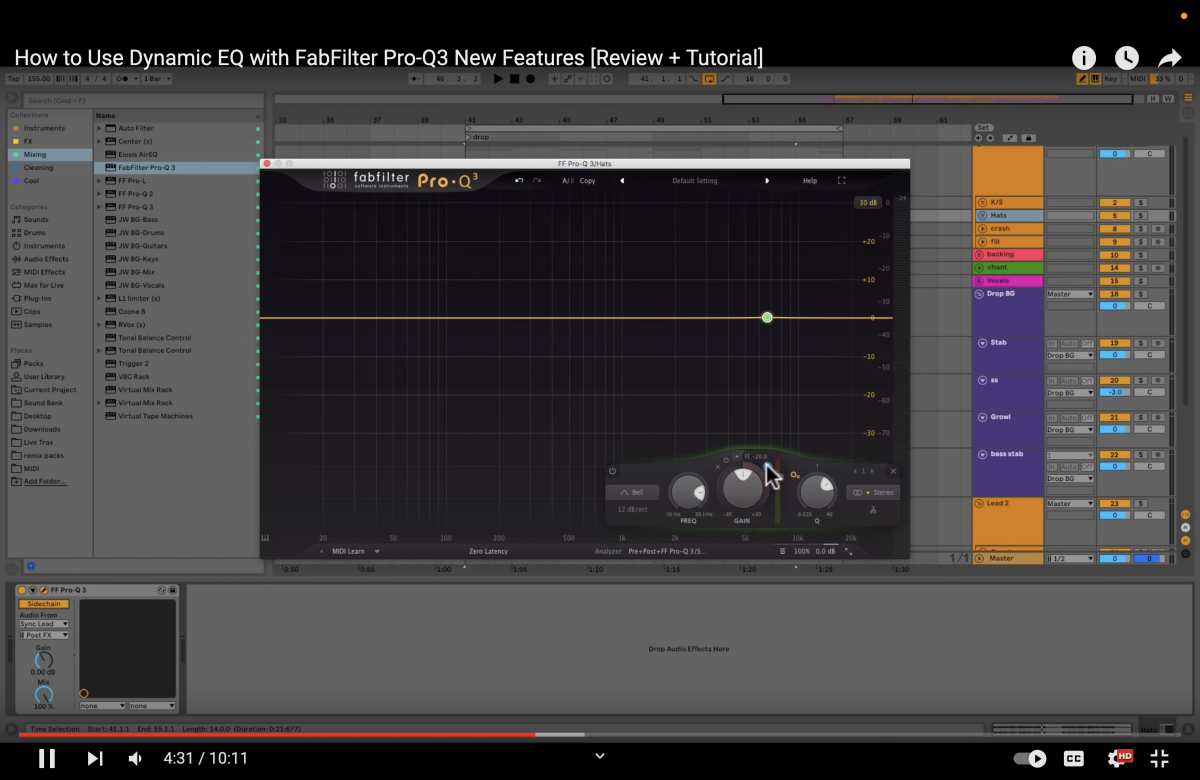Toggle the arrangement loop switch
The width and height of the screenshot is (1200, 780).
[710, 79]
